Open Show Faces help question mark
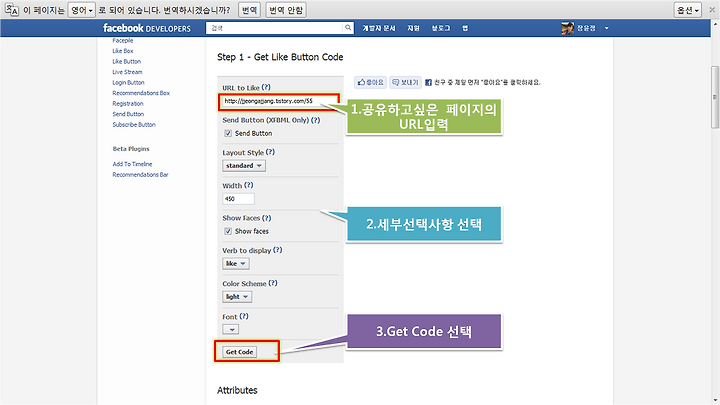The image size is (720, 405). coord(266,218)
